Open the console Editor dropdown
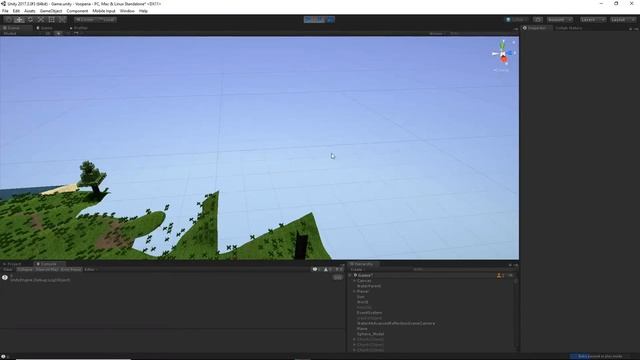This screenshot has width=640, height=360. coord(91,269)
